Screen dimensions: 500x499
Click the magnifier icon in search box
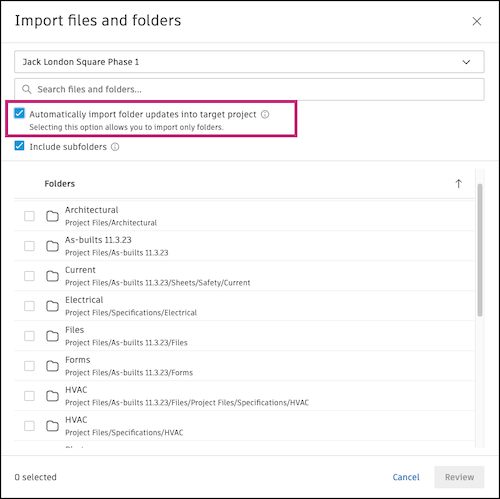click(26, 89)
